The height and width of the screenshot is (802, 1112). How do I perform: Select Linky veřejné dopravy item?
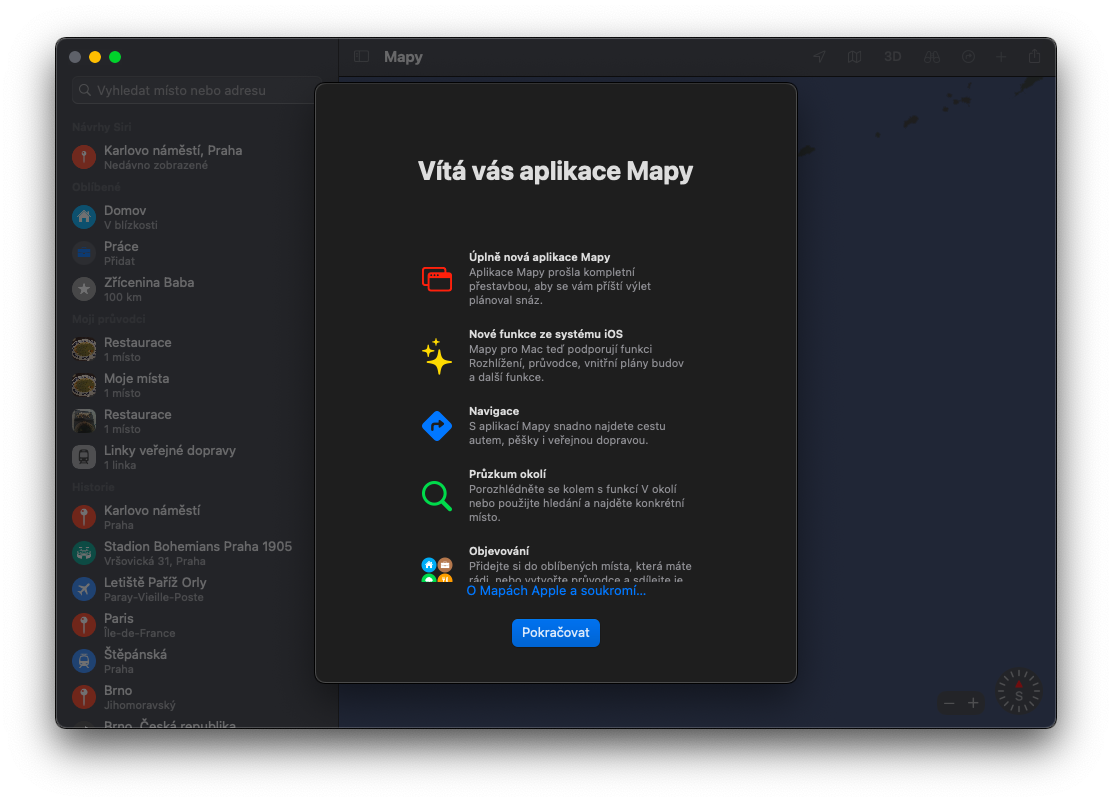pyautogui.click(x=196, y=457)
